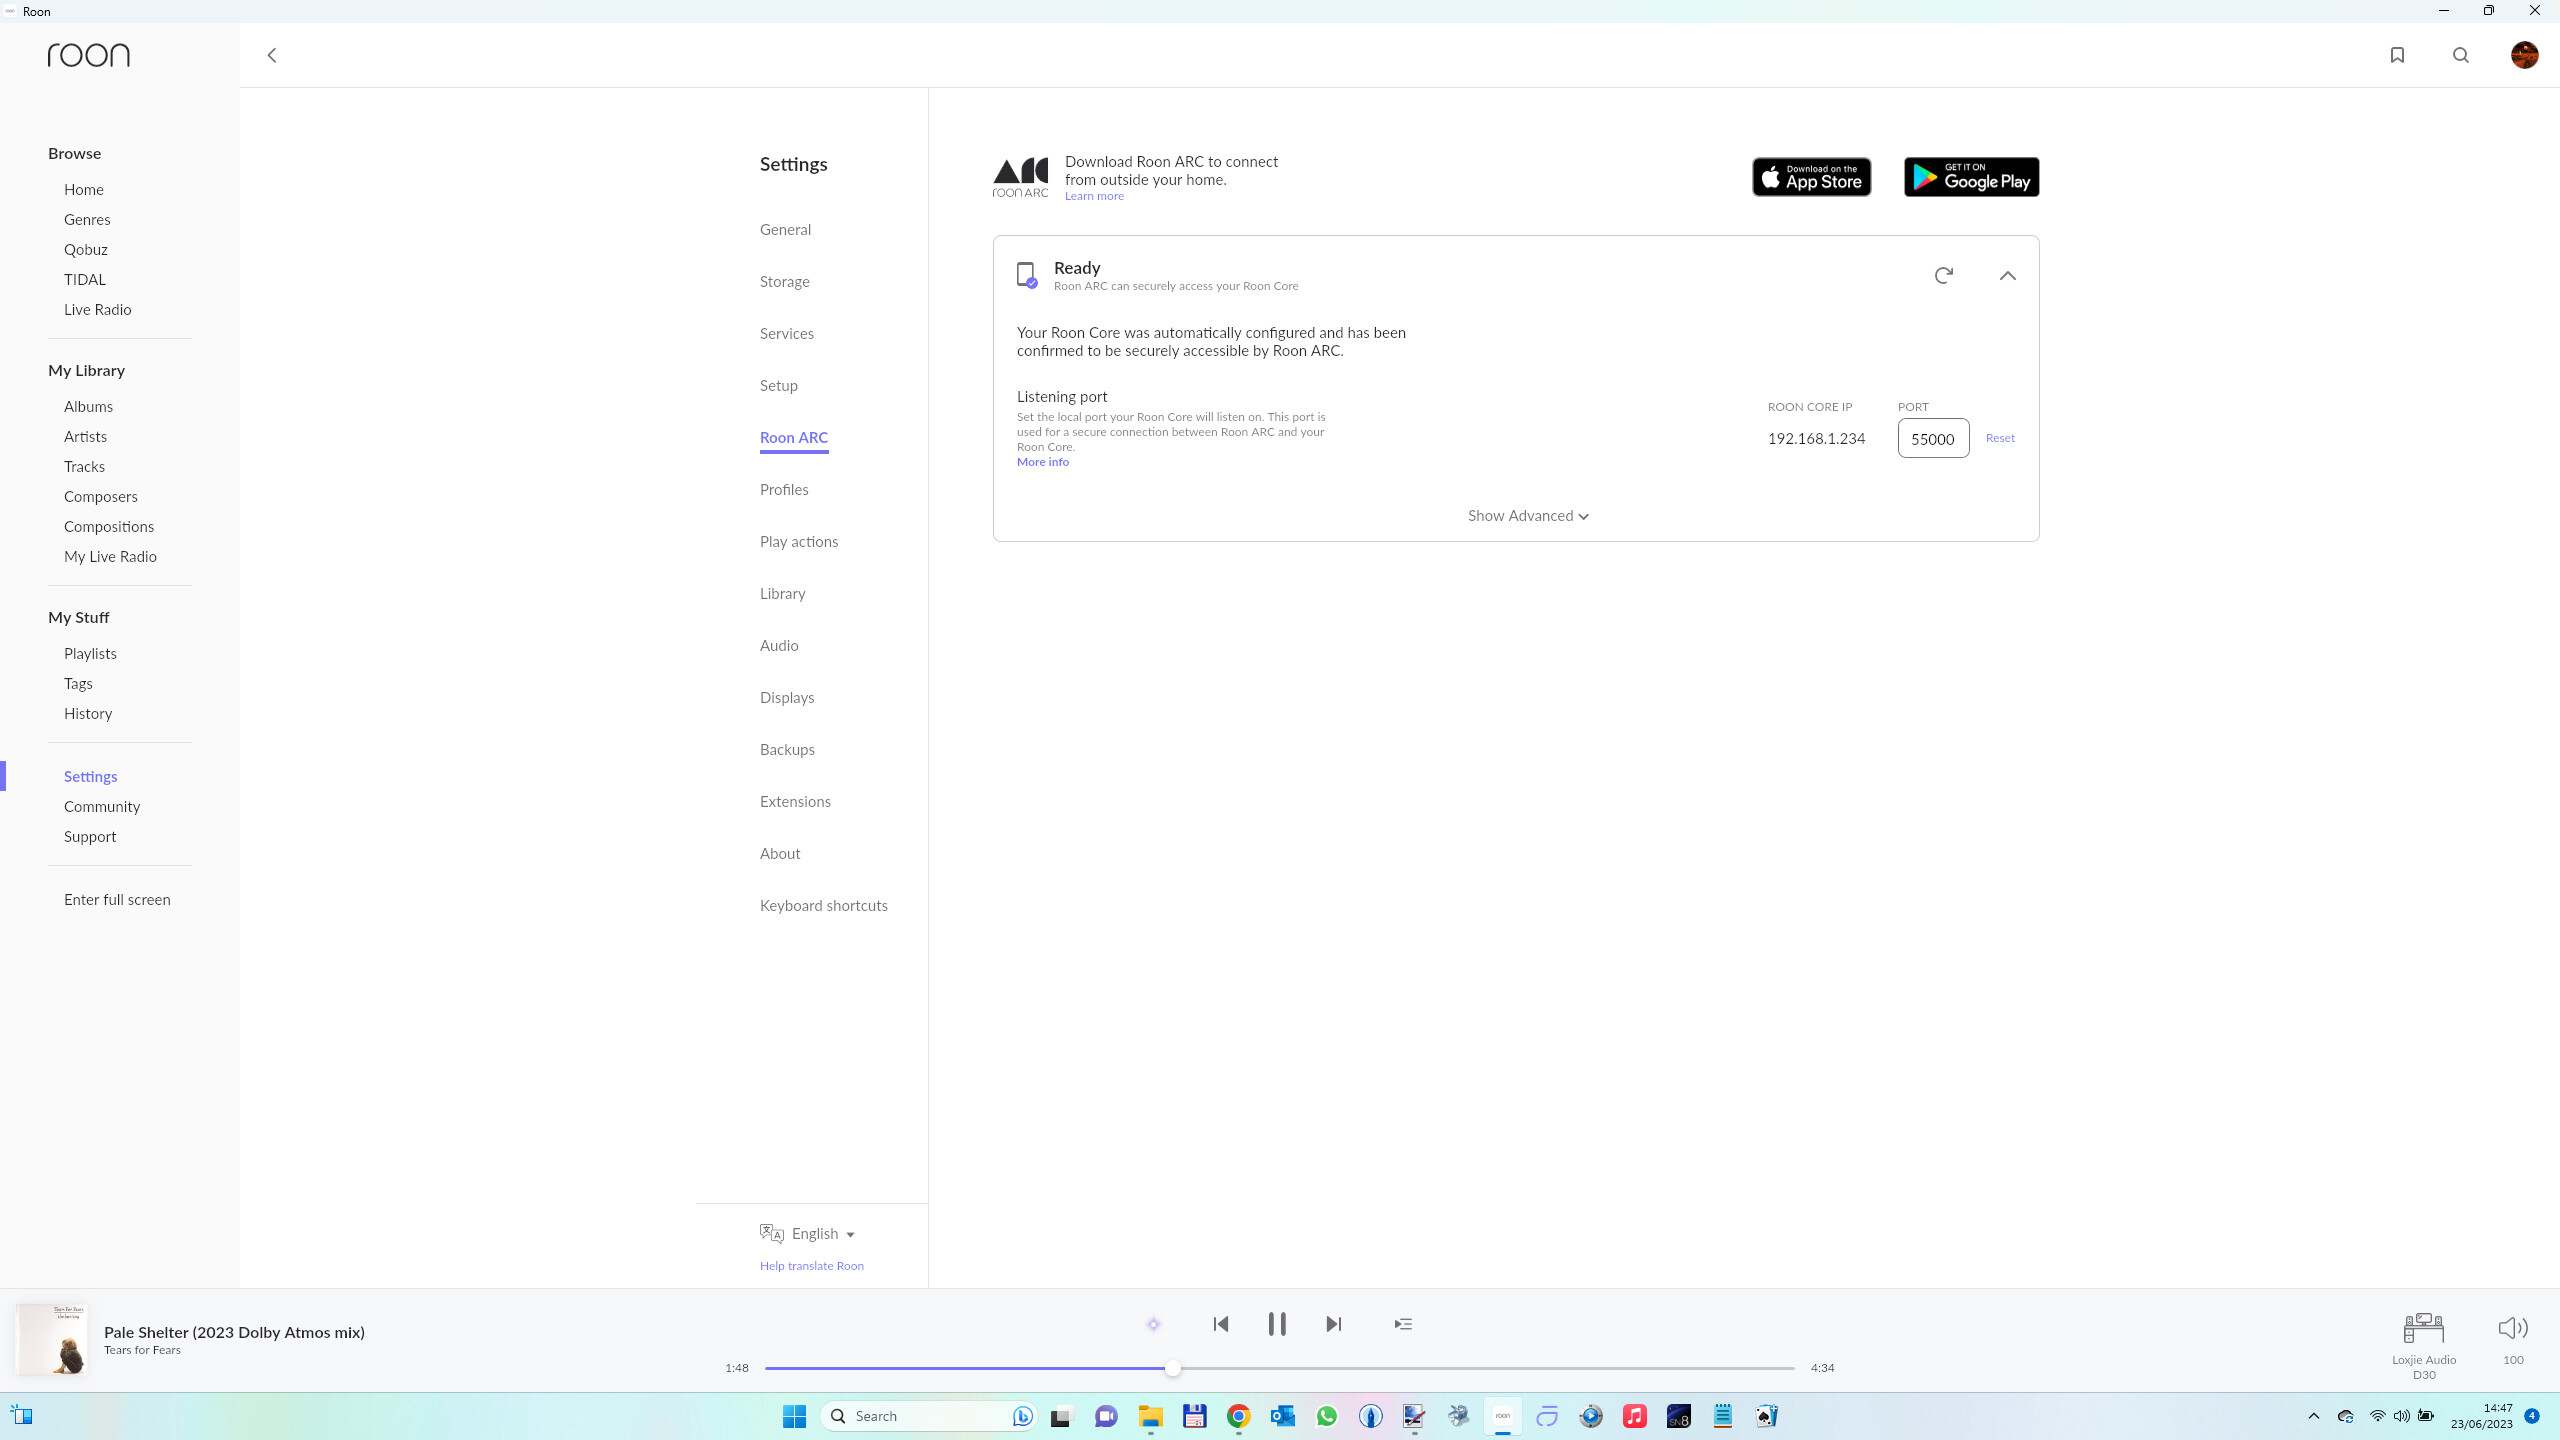
Task: Get Roon ARC on Google Play
Action: coord(1971,177)
